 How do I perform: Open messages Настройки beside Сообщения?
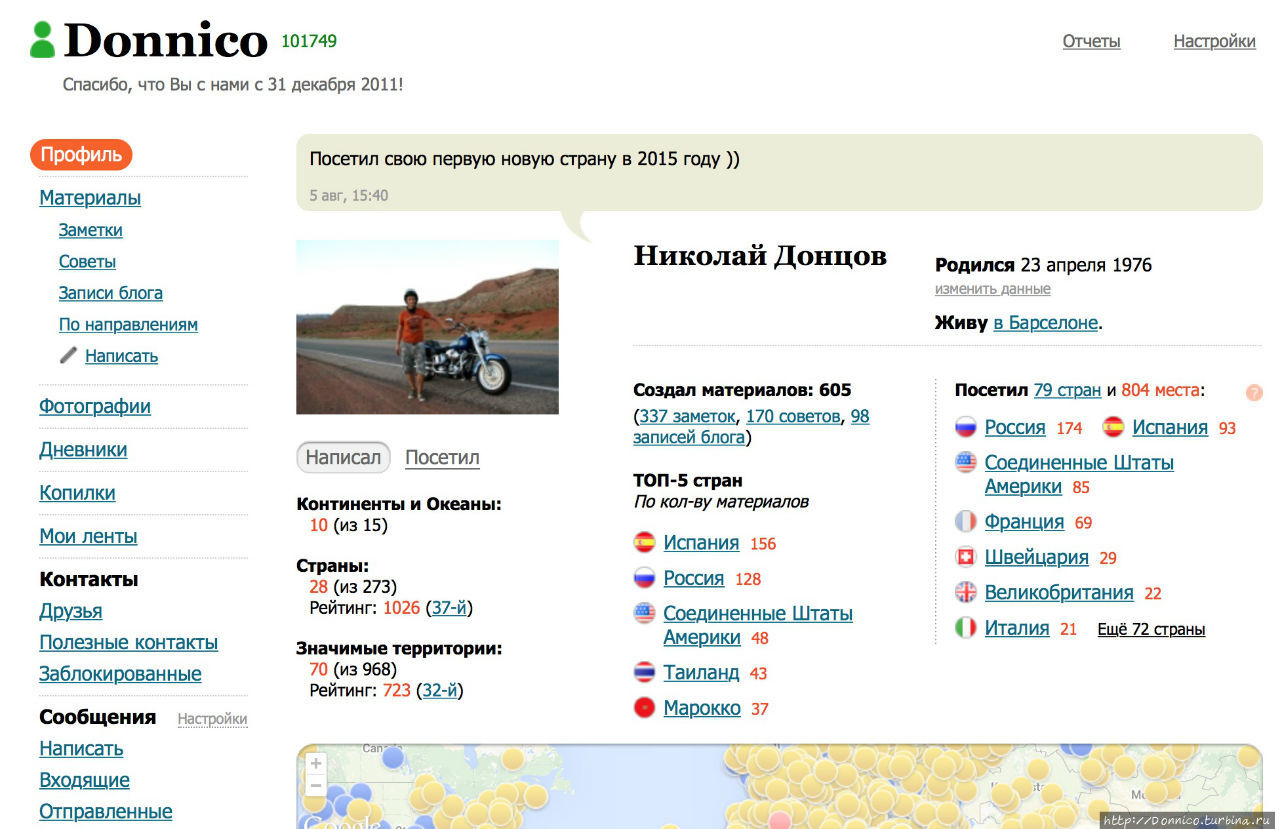pyautogui.click(x=212, y=719)
